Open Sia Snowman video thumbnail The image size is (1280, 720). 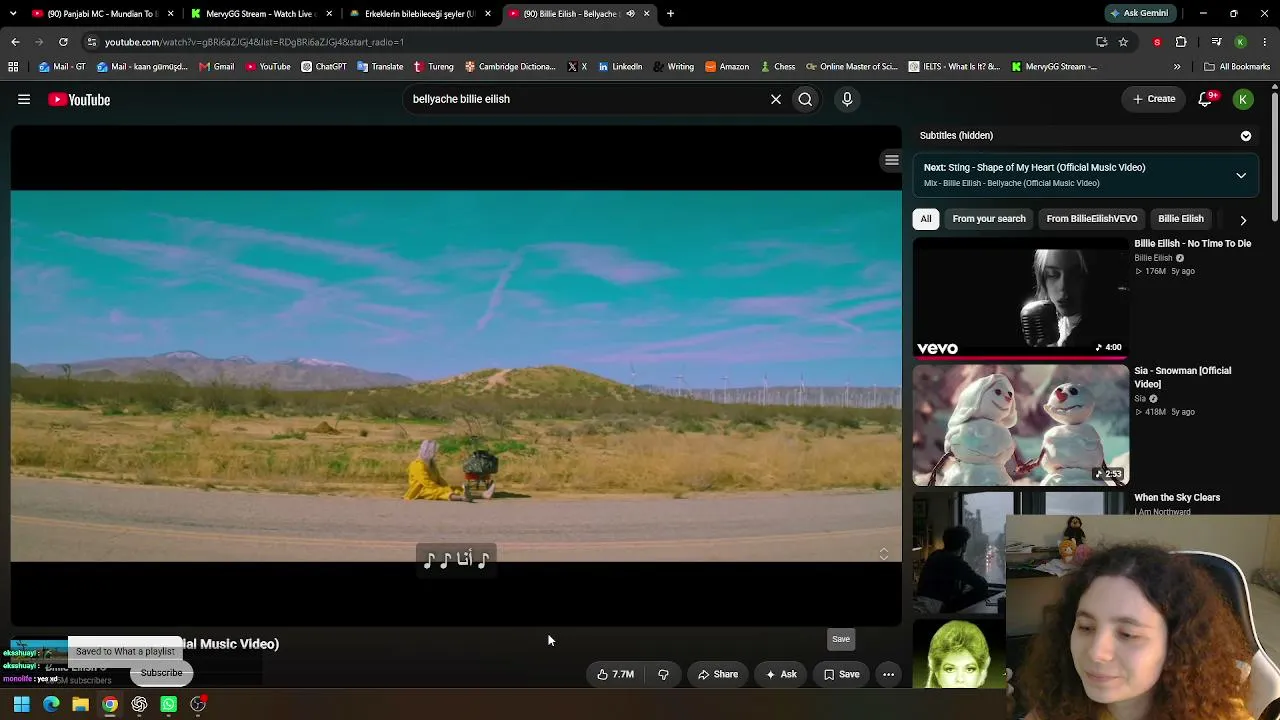tap(1020, 425)
